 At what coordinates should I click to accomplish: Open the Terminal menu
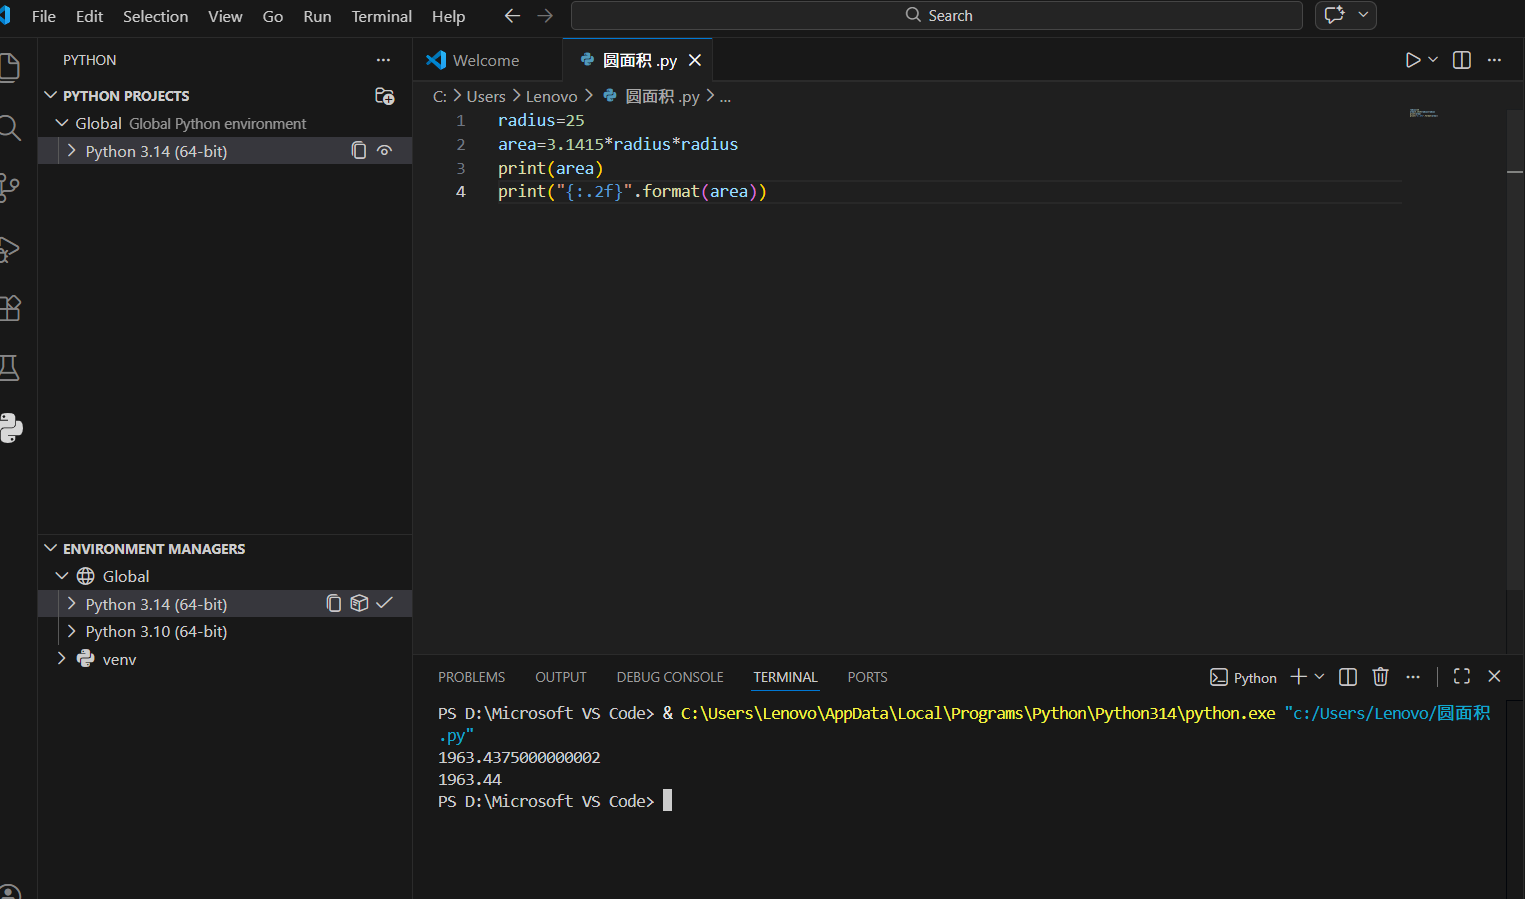tap(381, 16)
